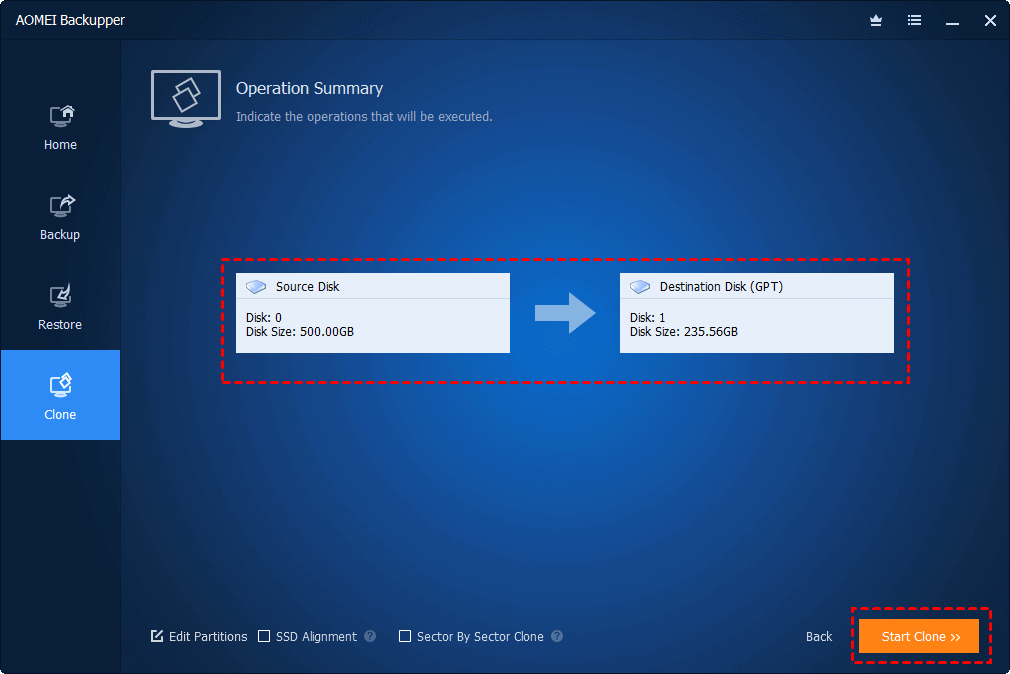This screenshot has width=1010, height=674.
Task: Click the Destination Disk drive icon
Action: pyautogui.click(x=640, y=287)
